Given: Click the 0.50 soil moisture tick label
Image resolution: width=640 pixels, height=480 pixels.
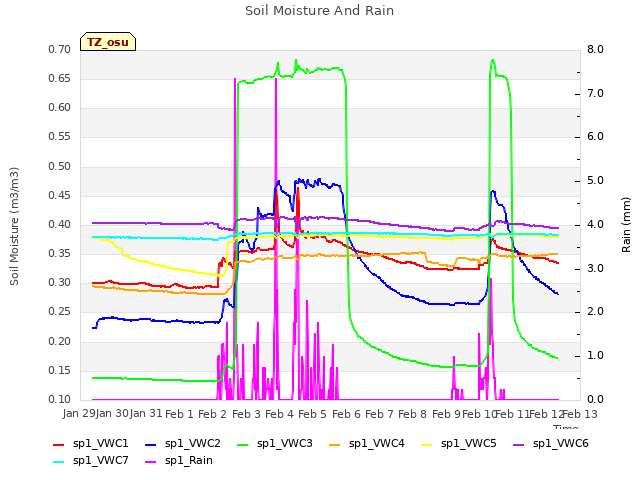Looking at the screenshot, I should click(60, 166).
